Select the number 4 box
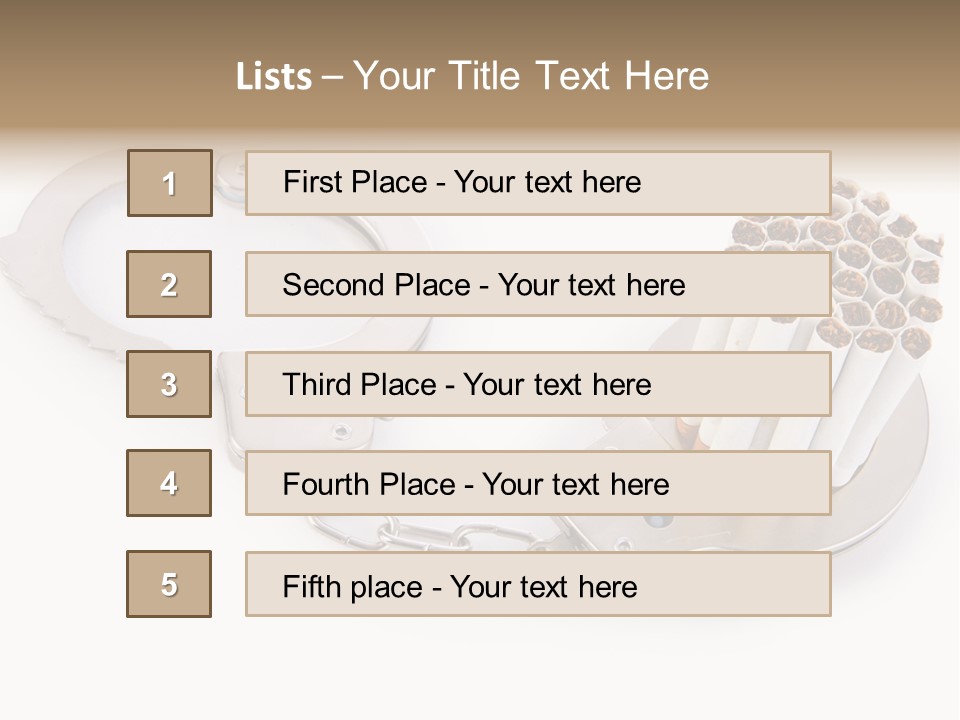960x720 pixels. click(x=169, y=483)
